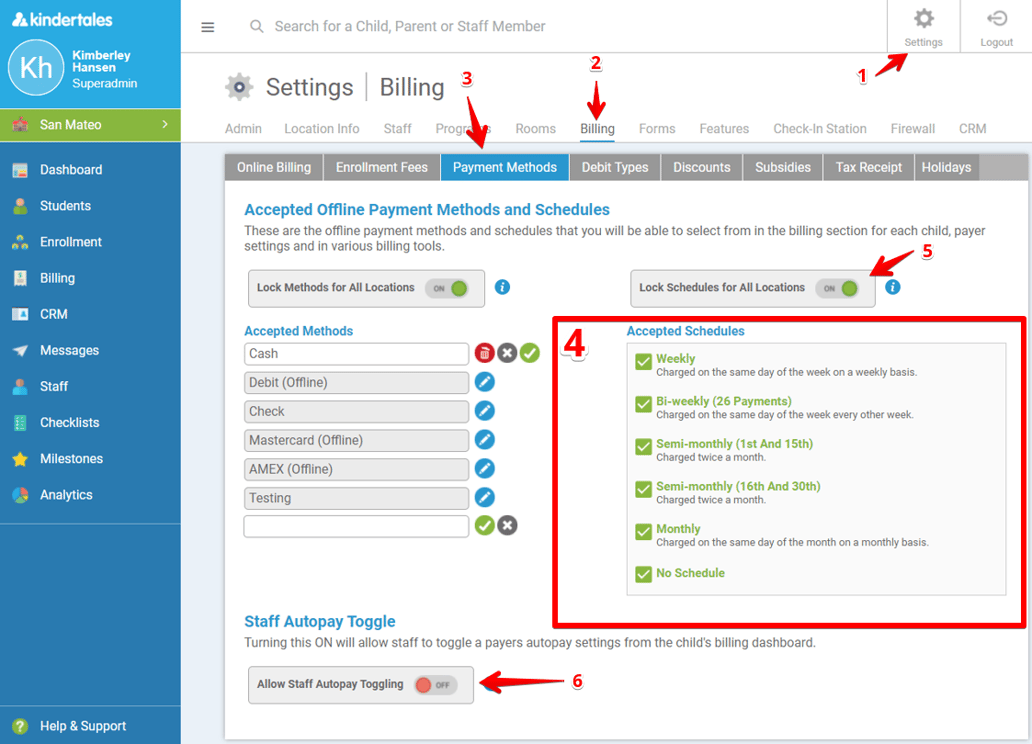
Task: Open the Discounts tab
Action: pos(701,167)
